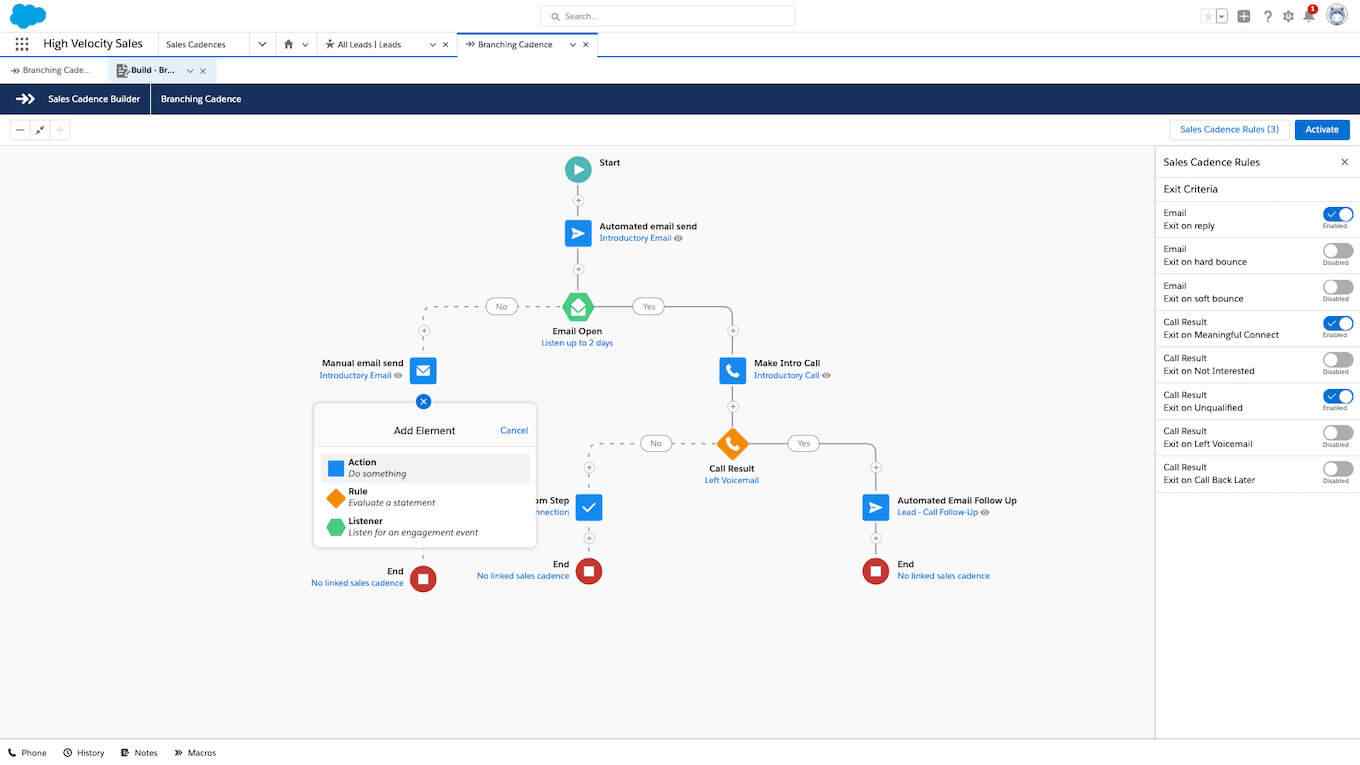Select the Start node icon
This screenshot has width=1360, height=765.
578,169
